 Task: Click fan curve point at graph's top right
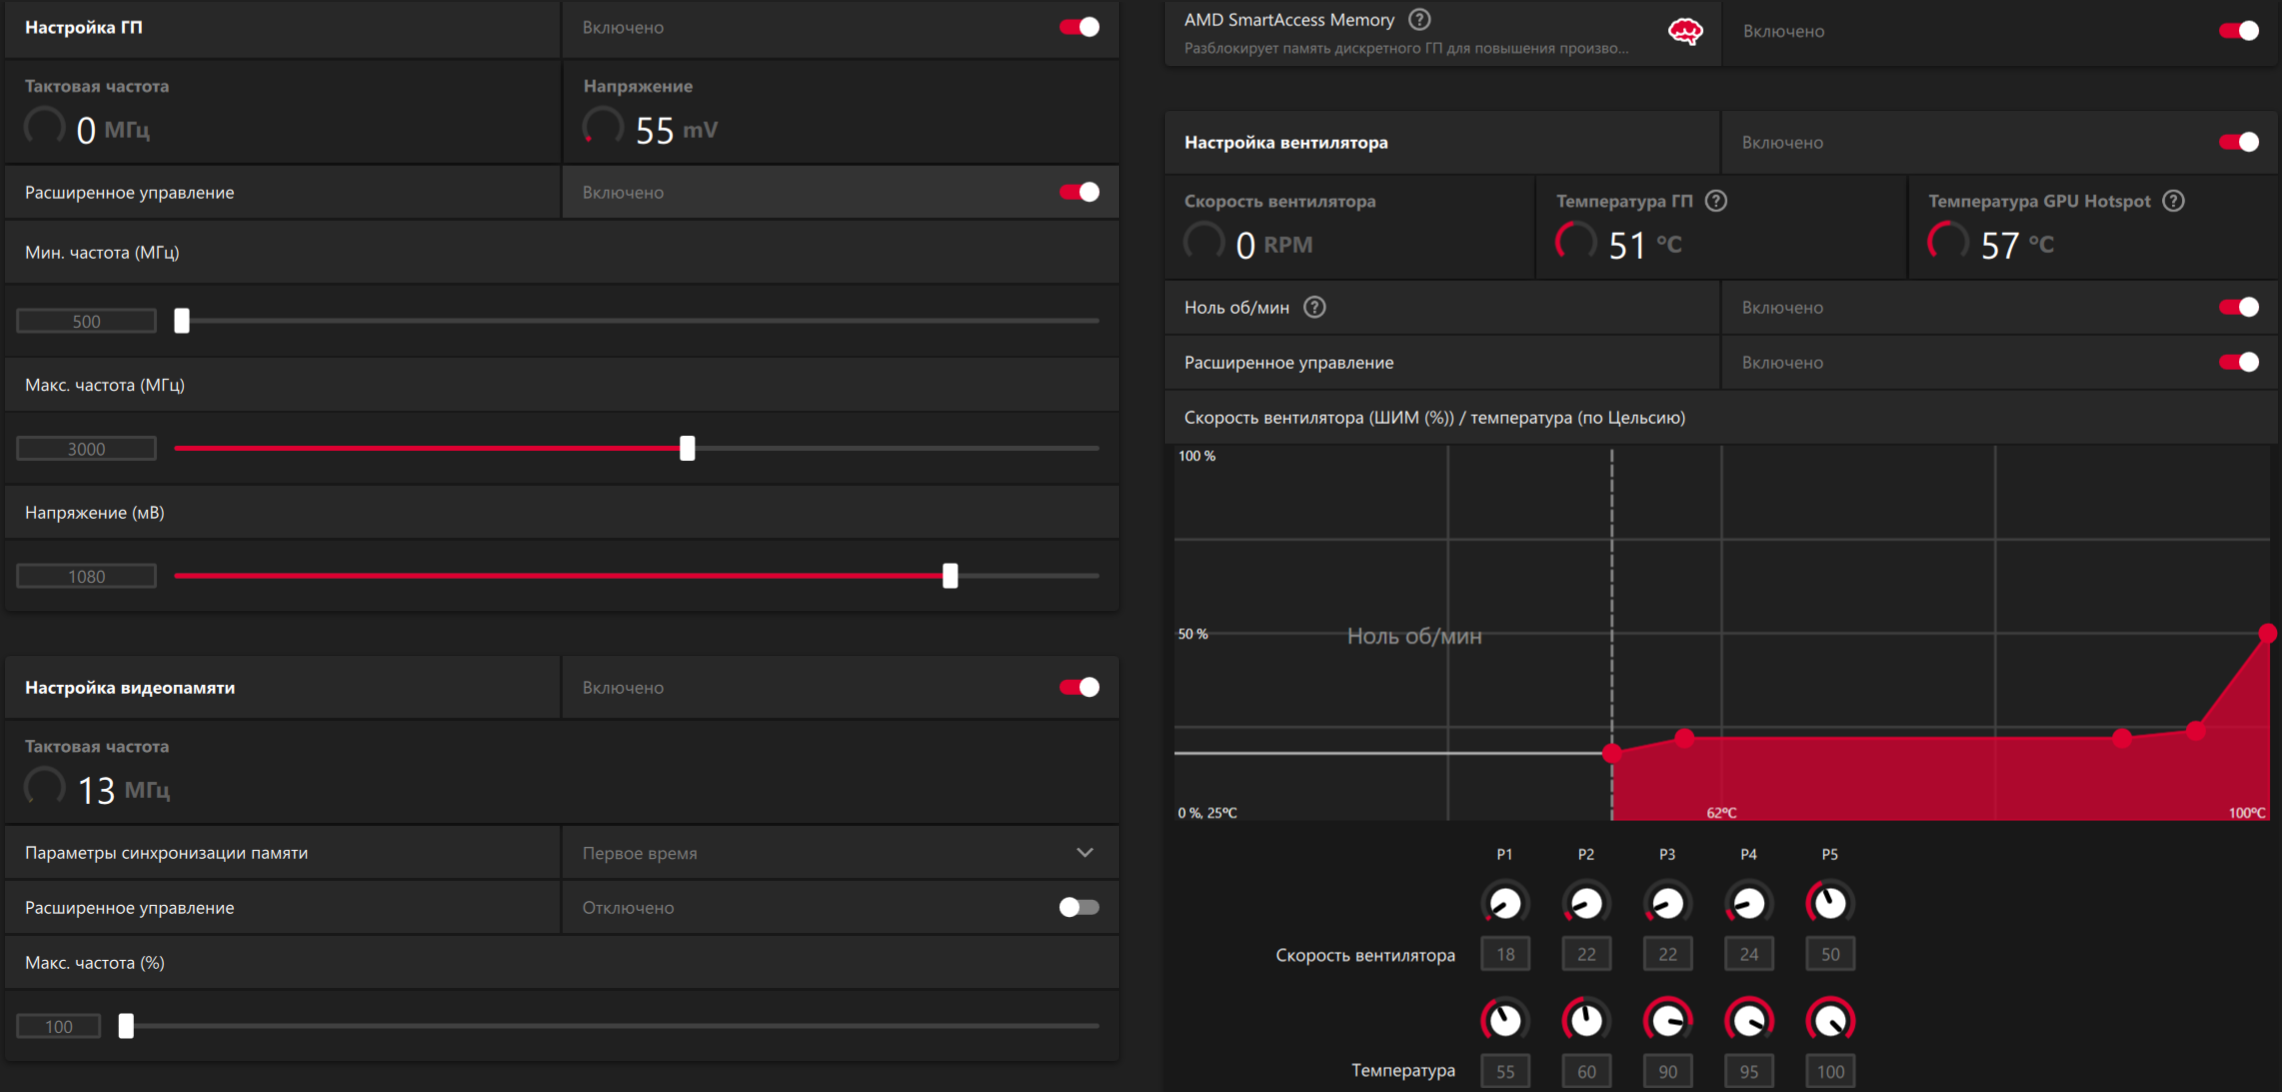2267,633
